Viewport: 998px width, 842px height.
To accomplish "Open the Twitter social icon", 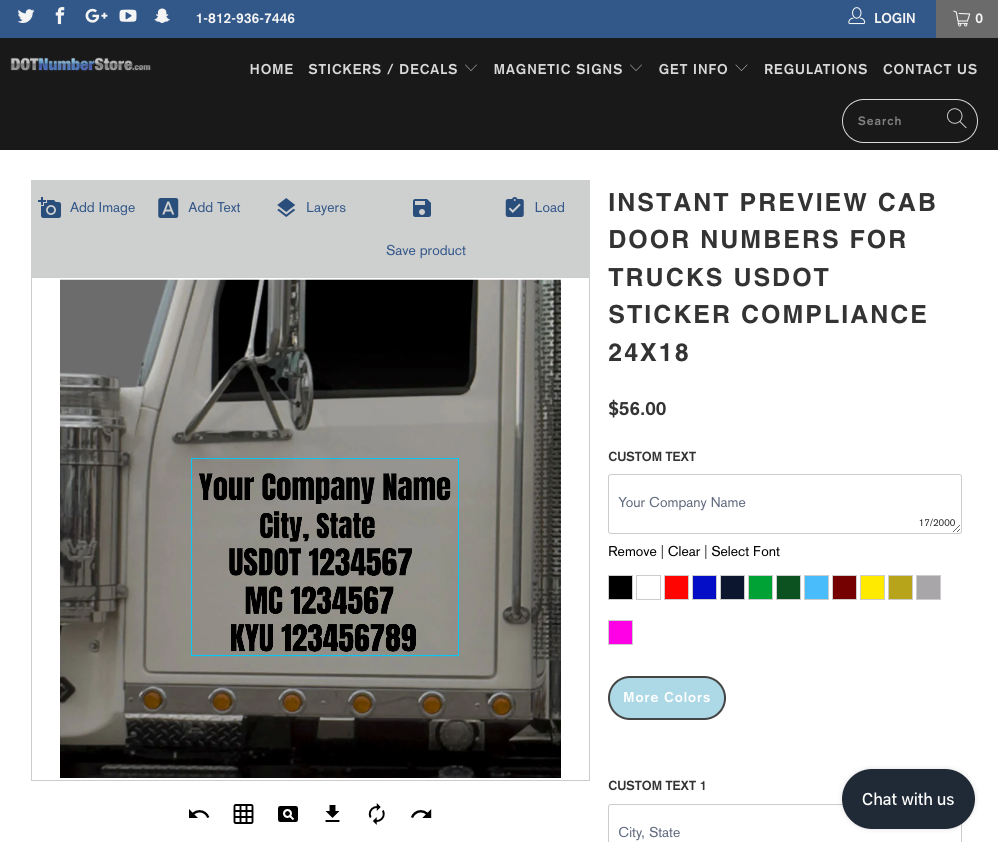I will 26,17.
